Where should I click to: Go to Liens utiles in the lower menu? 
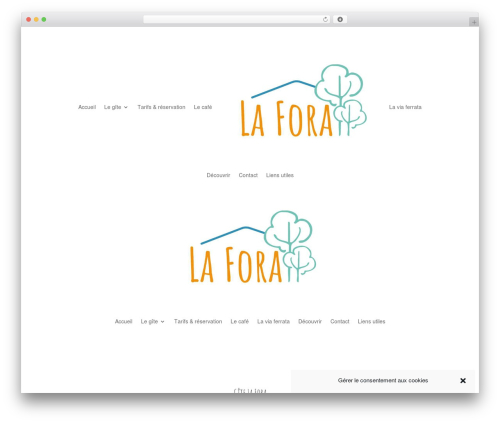click(x=371, y=321)
